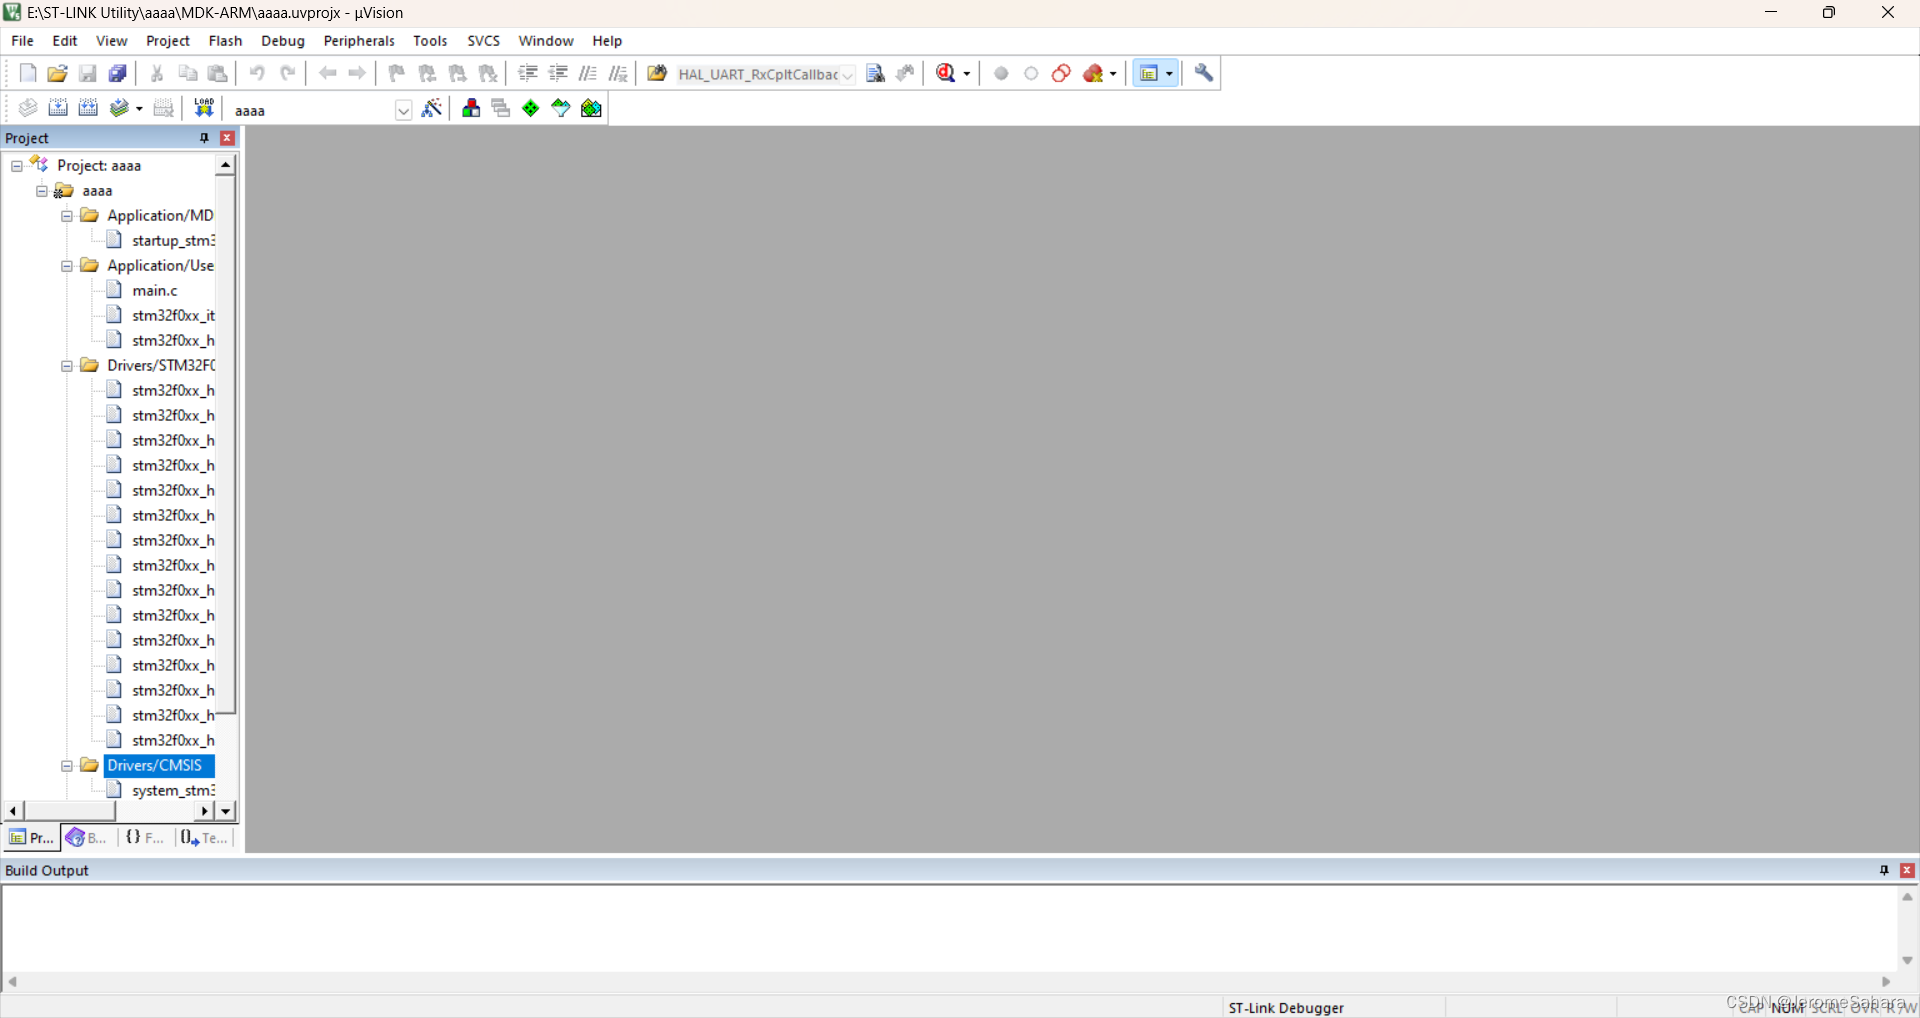The width and height of the screenshot is (1920, 1018).
Task: Open the Window menu
Action: pyautogui.click(x=546, y=41)
